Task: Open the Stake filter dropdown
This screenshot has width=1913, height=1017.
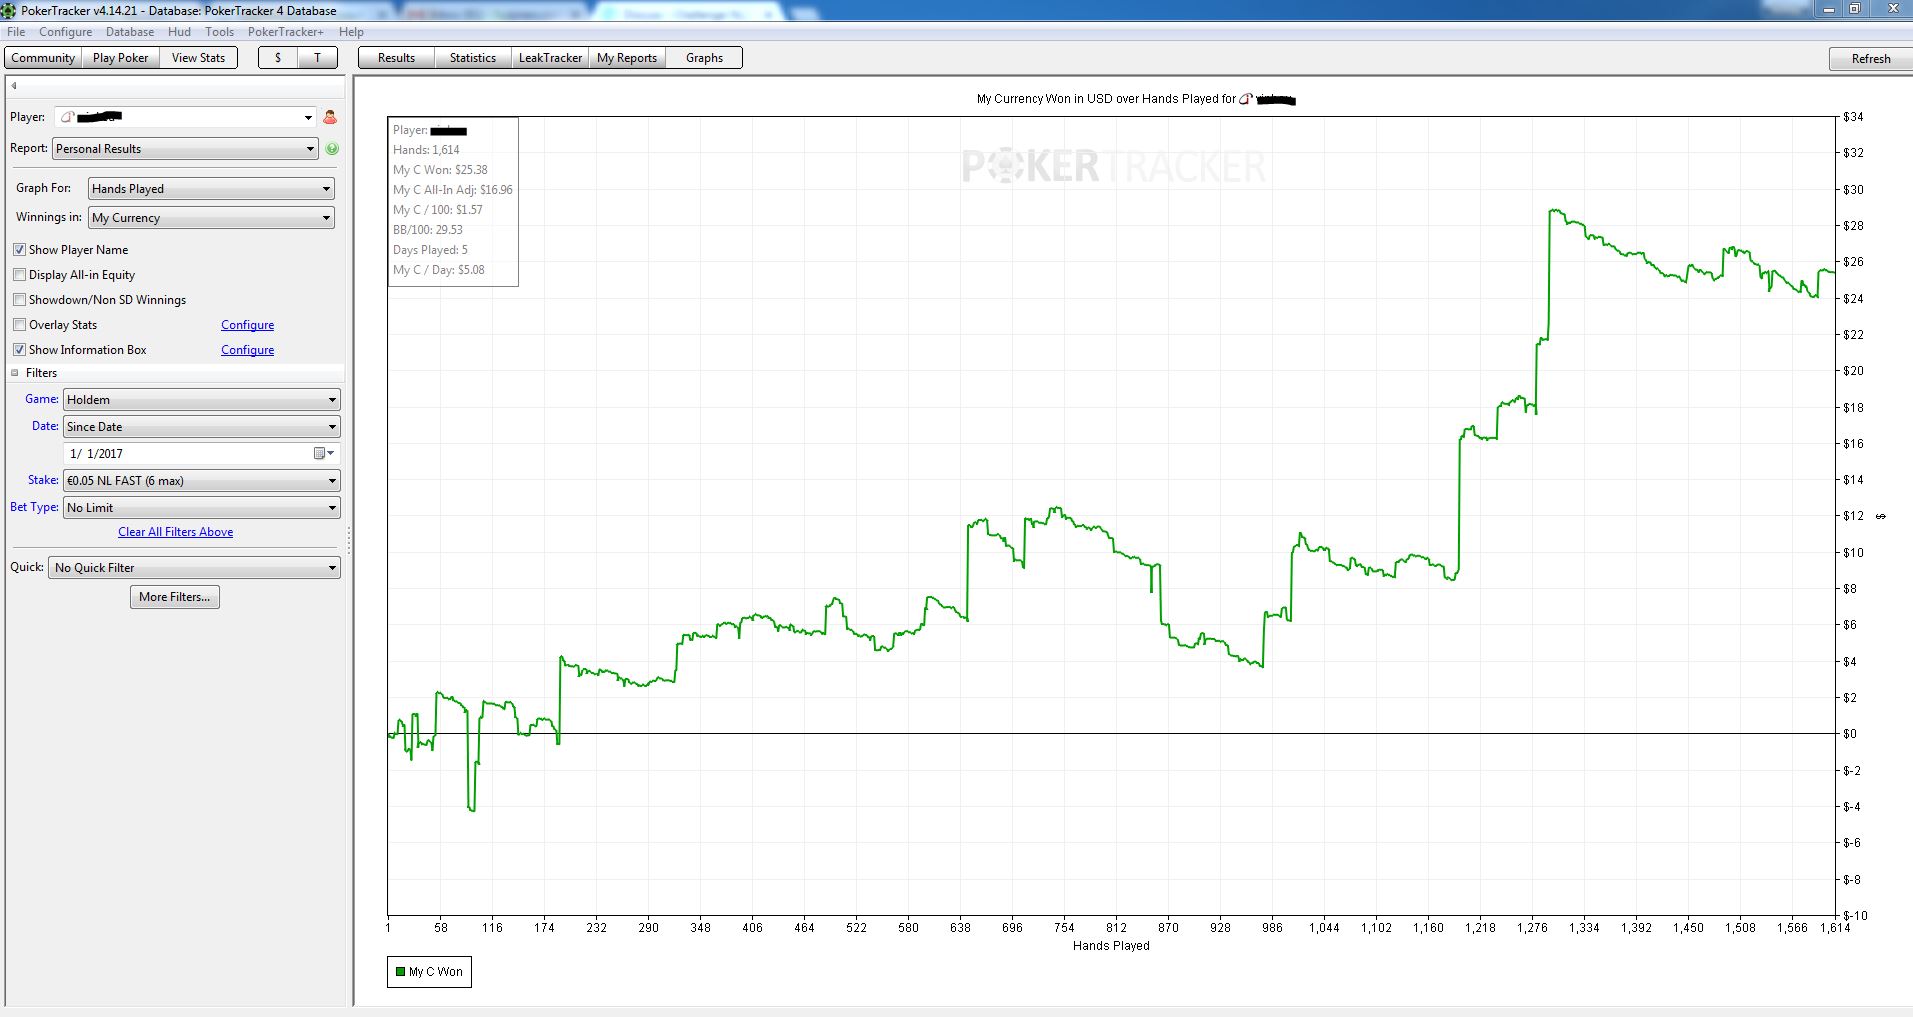Action: coord(202,480)
